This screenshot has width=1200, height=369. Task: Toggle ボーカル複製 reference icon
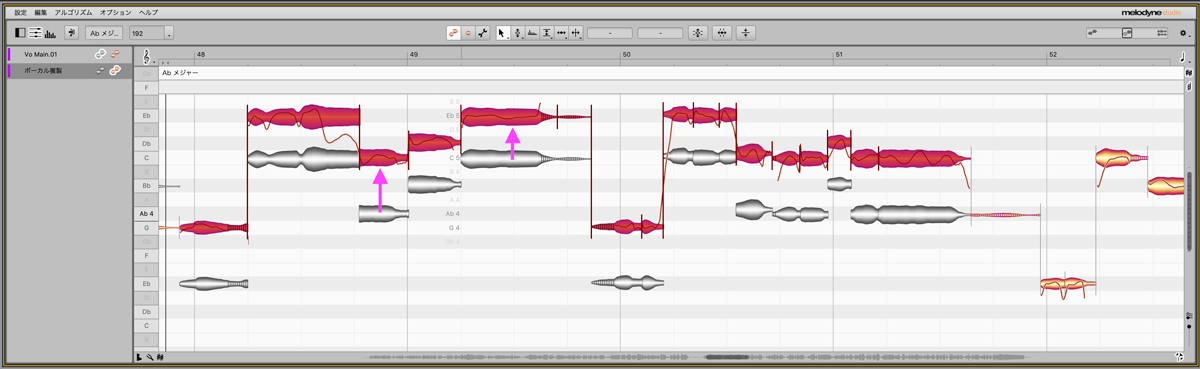(x=100, y=70)
